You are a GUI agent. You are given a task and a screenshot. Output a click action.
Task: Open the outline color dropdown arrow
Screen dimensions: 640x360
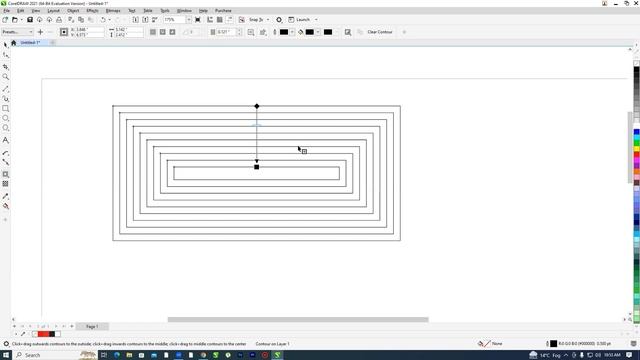[x=292, y=32]
